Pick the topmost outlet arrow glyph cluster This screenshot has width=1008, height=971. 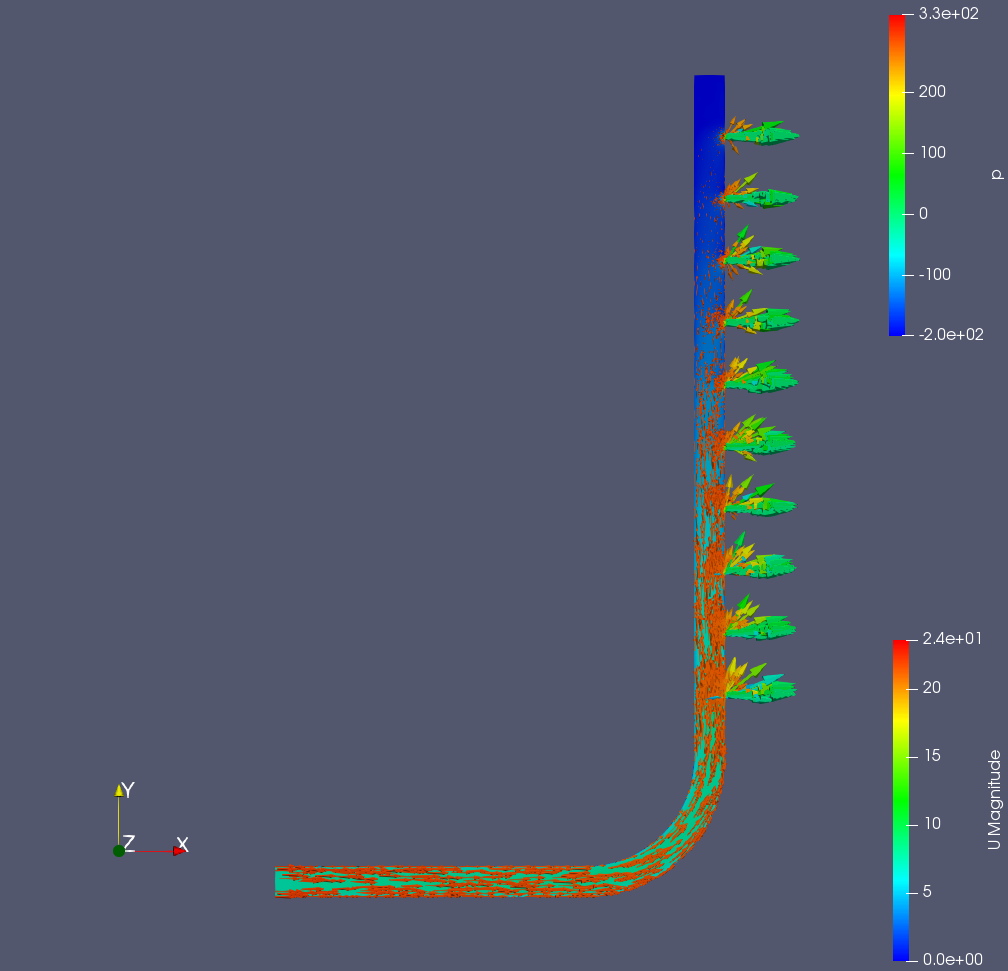(x=760, y=132)
